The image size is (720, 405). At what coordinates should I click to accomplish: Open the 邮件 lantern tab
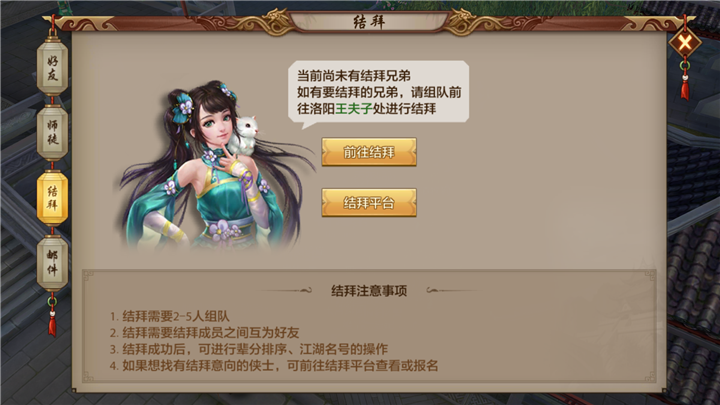[52, 263]
